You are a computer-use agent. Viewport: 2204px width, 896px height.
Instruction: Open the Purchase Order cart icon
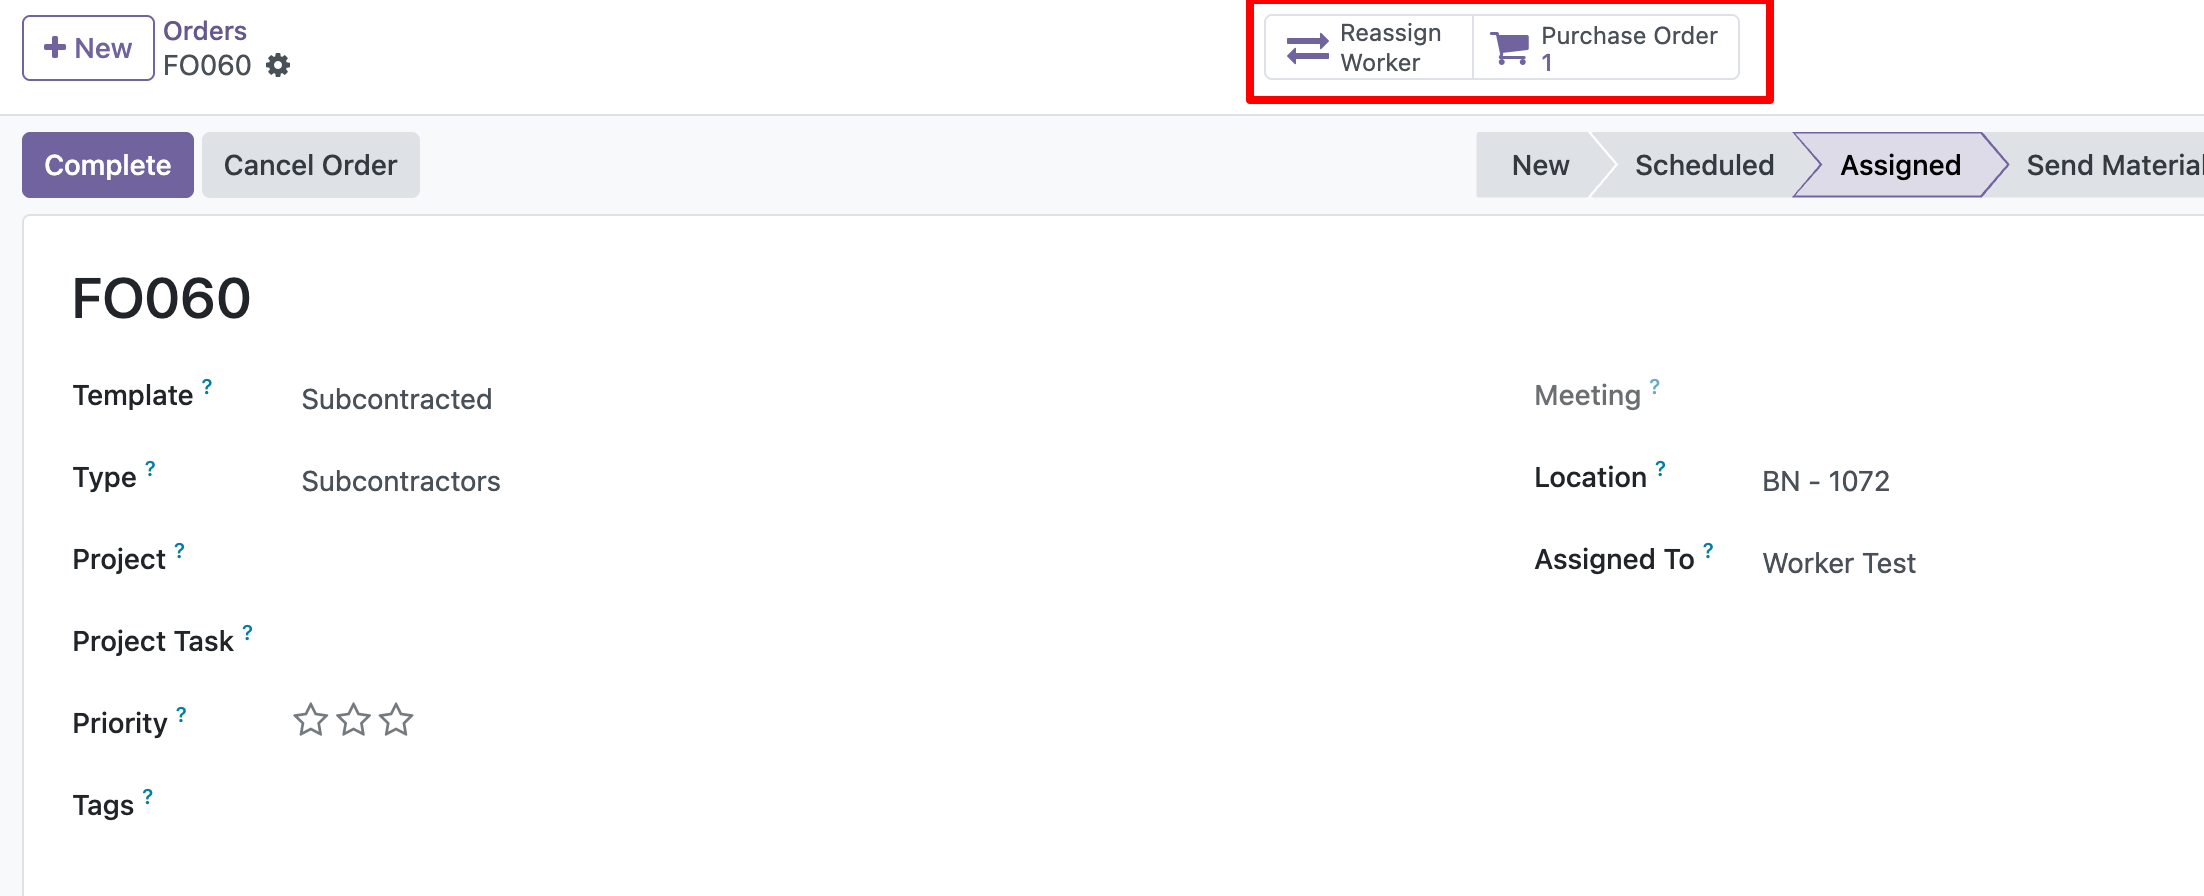coord(1510,48)
